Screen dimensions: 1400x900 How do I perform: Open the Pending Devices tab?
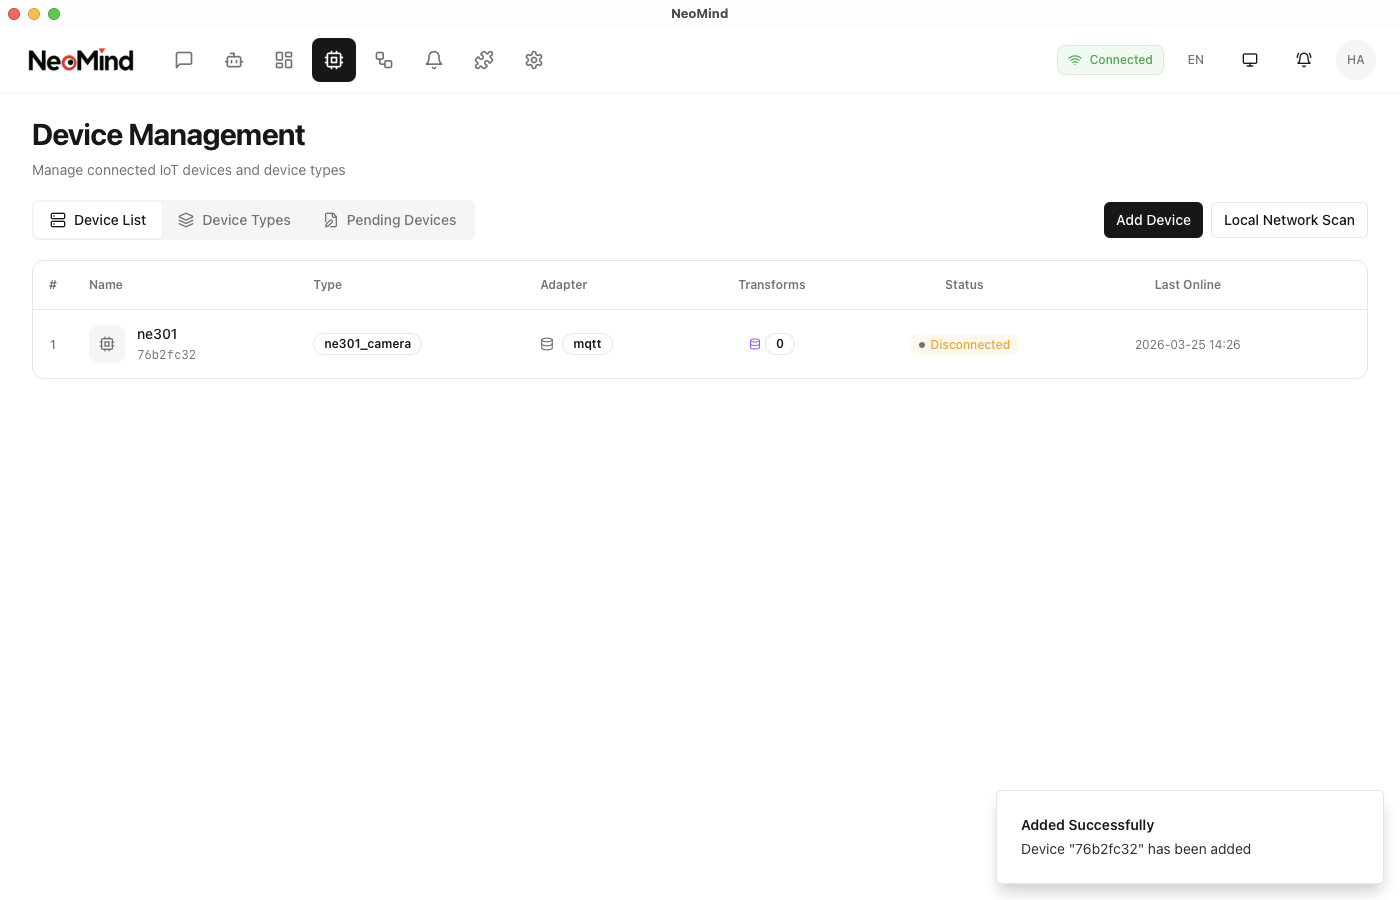pos(390,220)
